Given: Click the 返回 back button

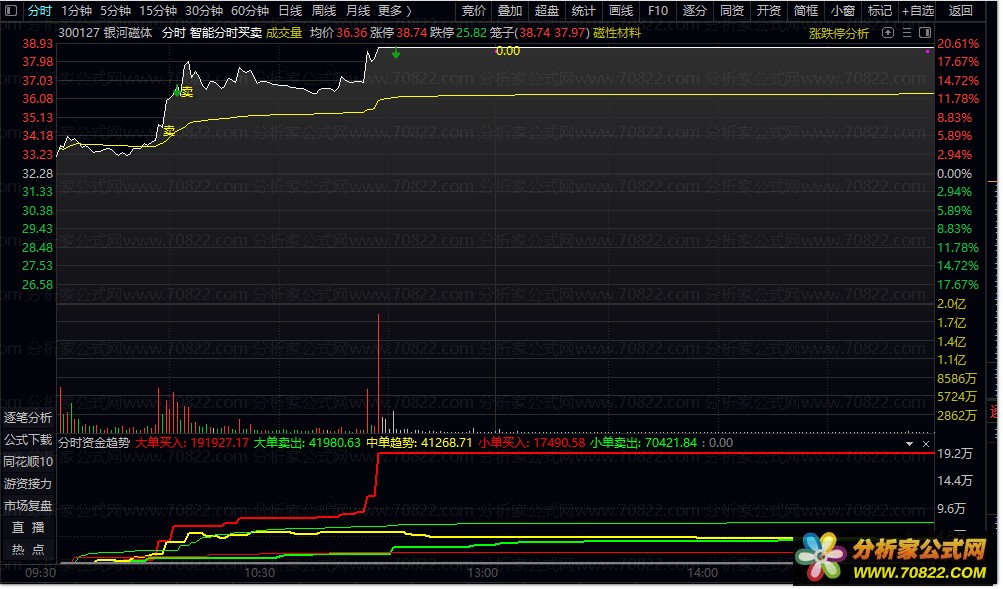Looking at the screenshot, I should tap(960, 11).
